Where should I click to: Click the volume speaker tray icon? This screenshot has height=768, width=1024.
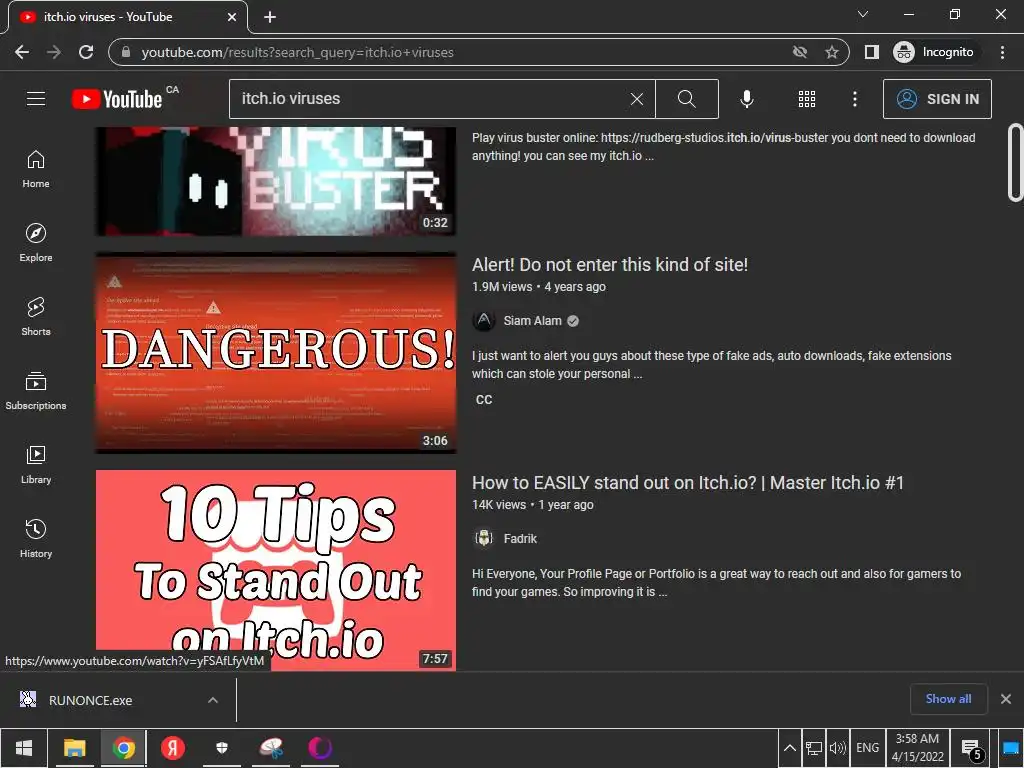click(x=838, y=748)
